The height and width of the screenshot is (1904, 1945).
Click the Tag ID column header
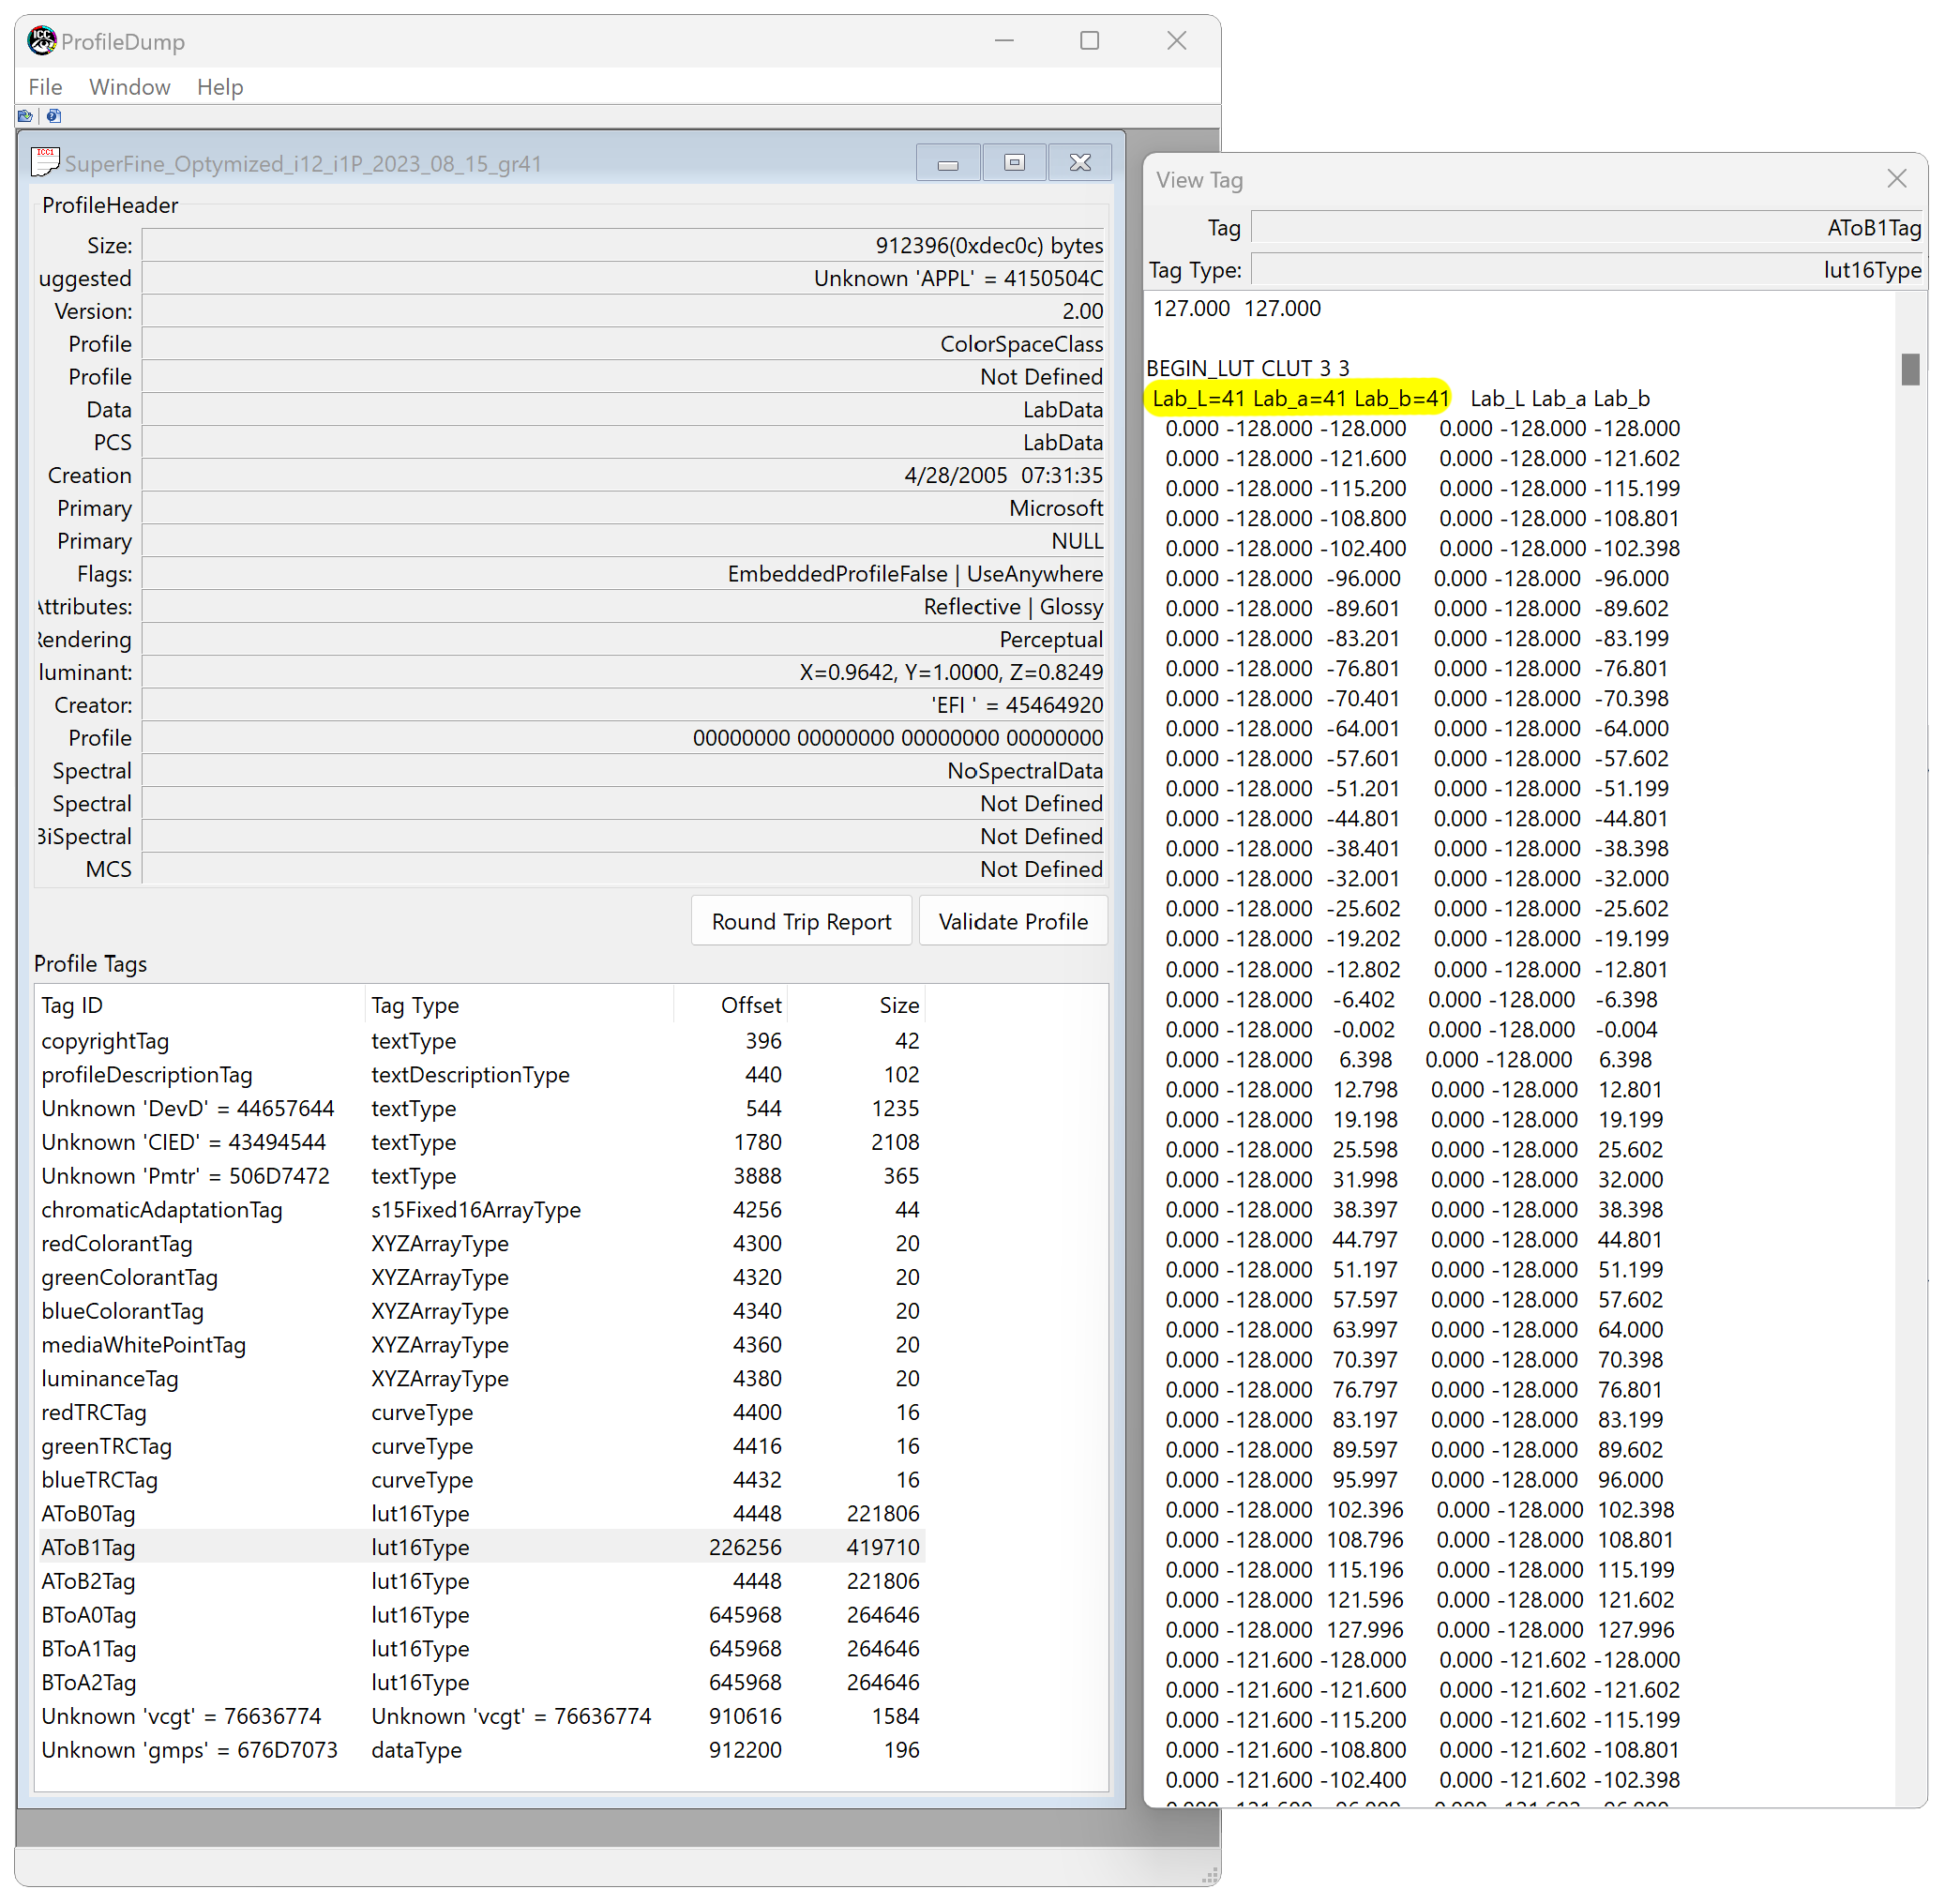72,1005
